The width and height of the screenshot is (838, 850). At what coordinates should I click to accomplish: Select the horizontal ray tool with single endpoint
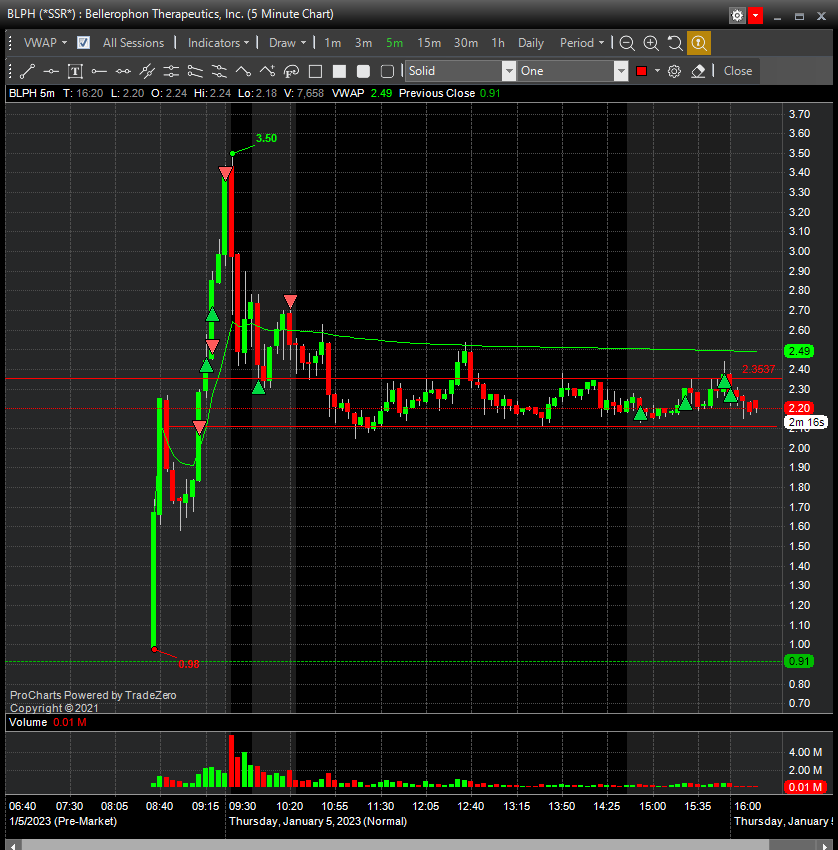[x=99, y=71]
